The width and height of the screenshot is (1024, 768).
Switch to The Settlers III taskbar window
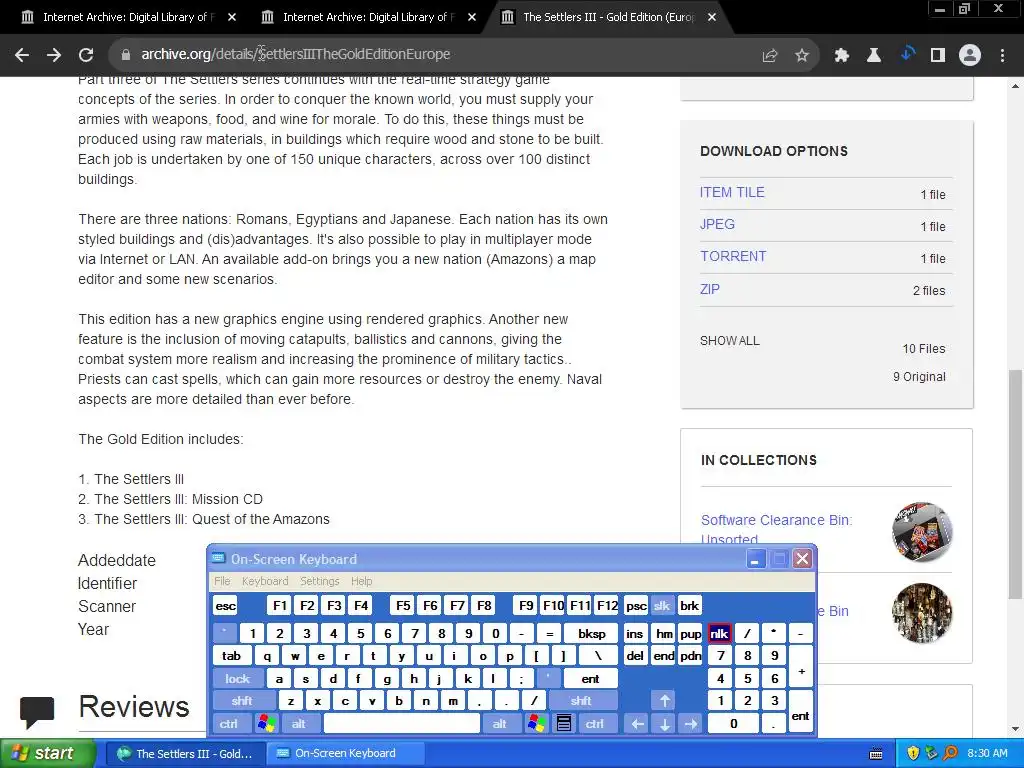pyautogui.click(x=185, y=754)
